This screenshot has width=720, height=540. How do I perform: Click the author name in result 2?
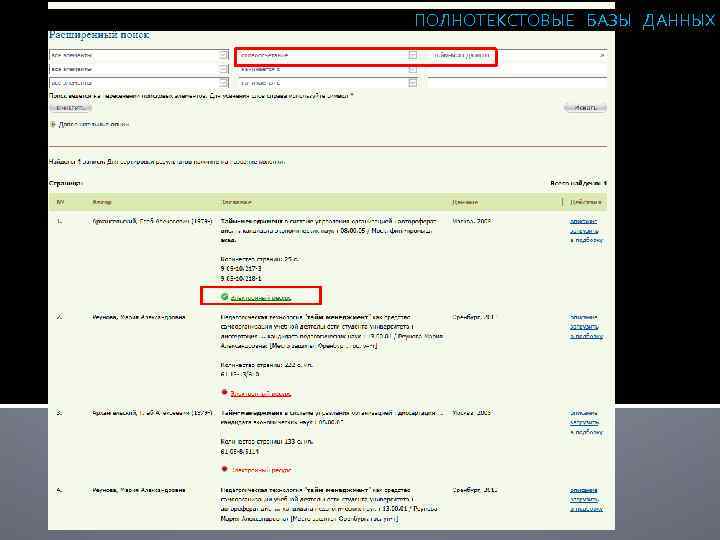(x=139, y=317)
